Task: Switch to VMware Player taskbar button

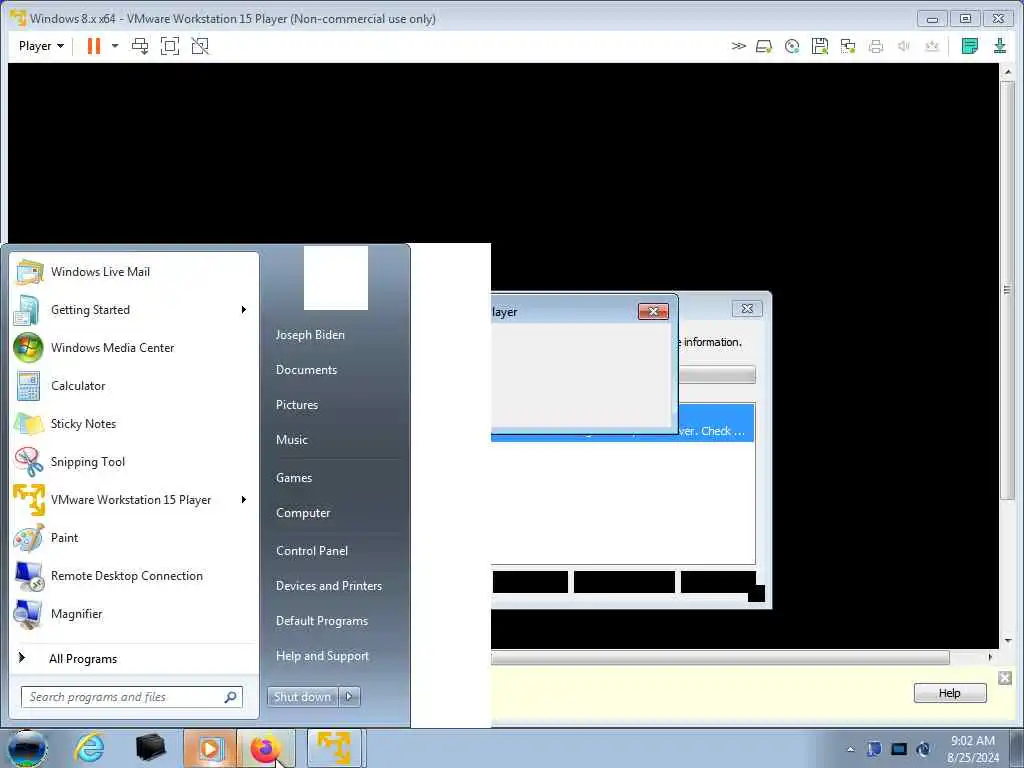Action: pos(334,748)
